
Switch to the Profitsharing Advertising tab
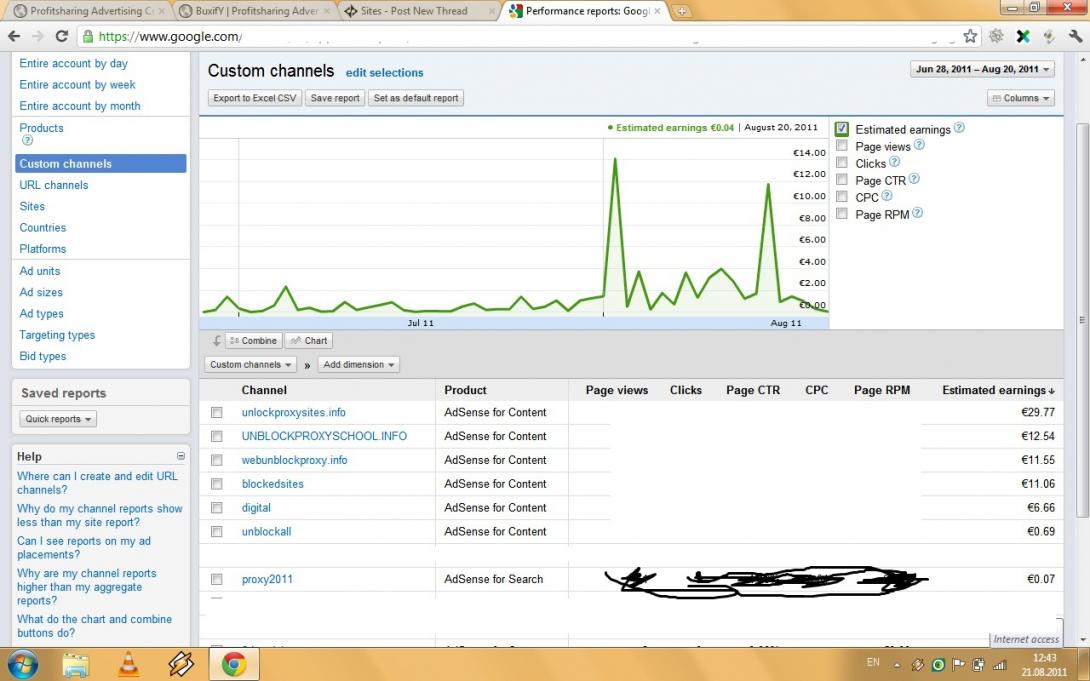click(89, 11)
